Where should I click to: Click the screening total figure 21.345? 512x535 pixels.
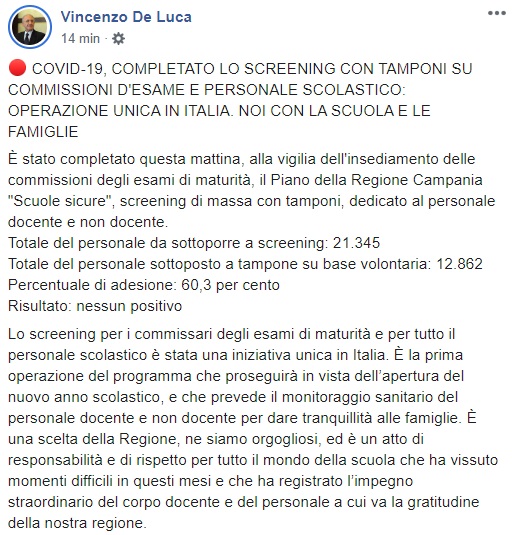click(356, 243)
